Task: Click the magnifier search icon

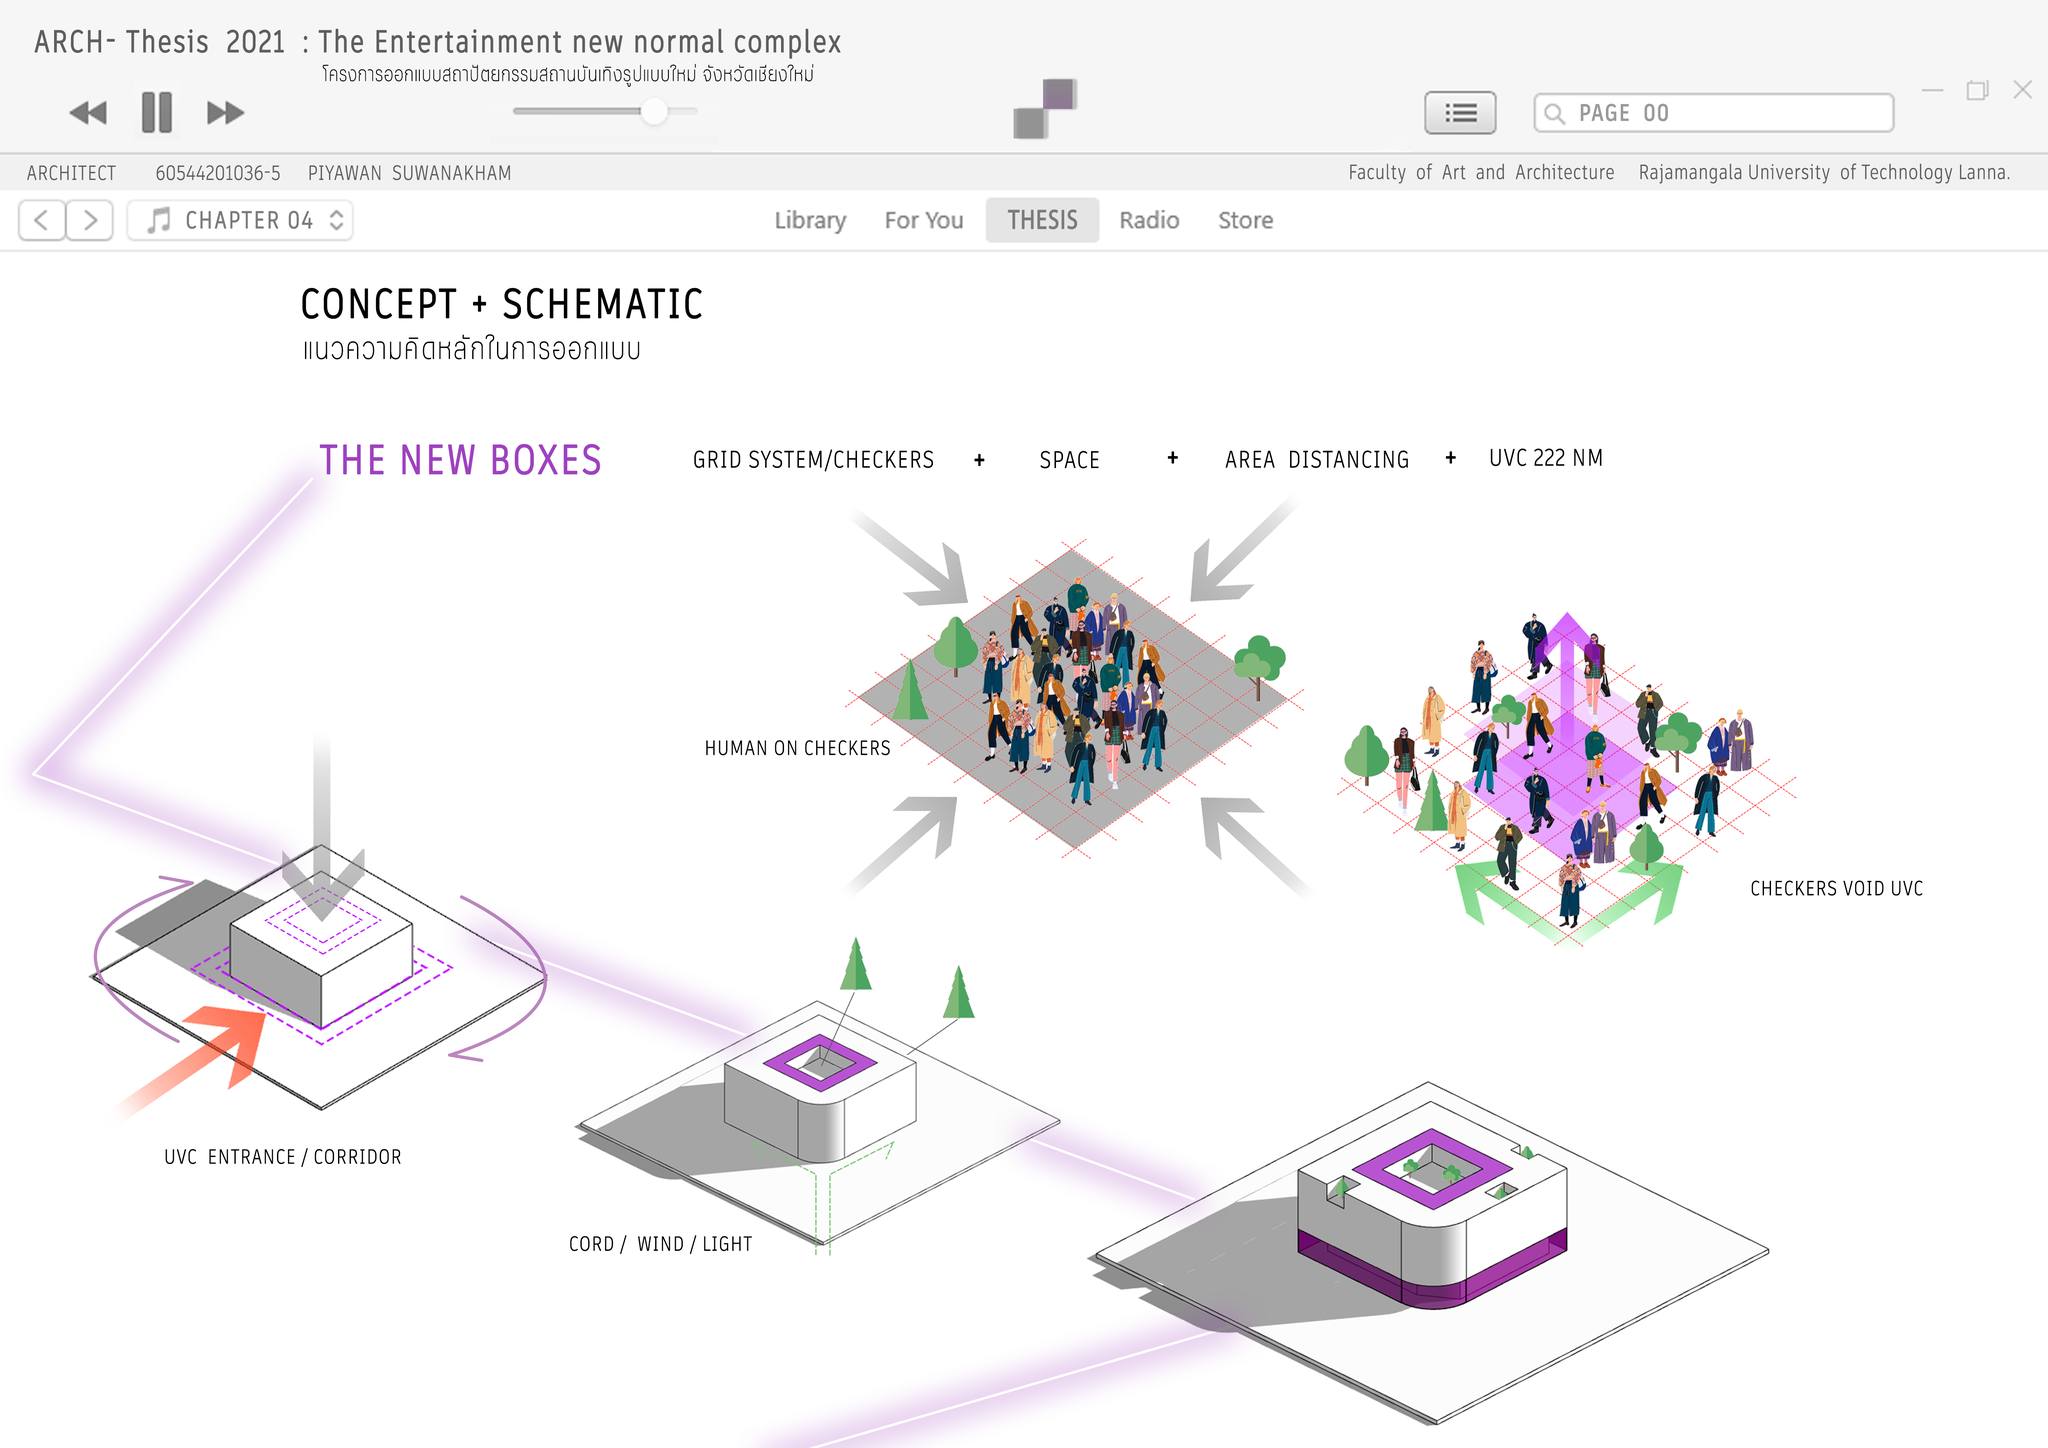Action: coord(1554,114)
